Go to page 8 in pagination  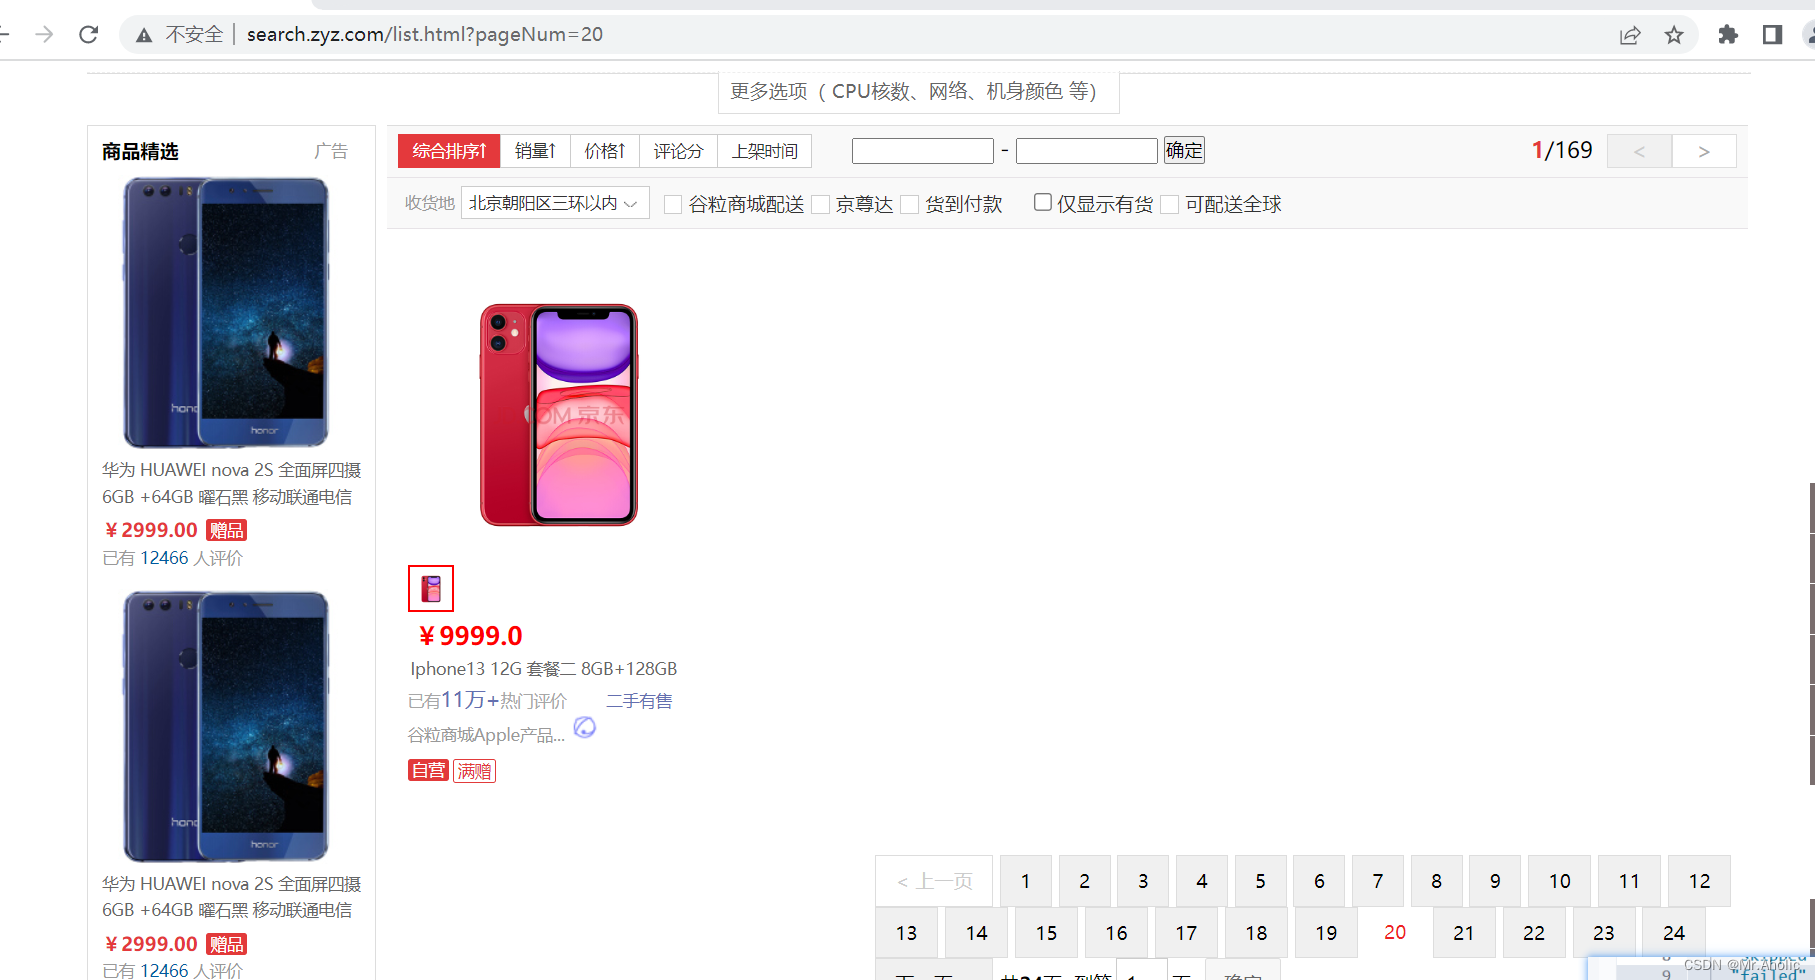click(1437, 881)
